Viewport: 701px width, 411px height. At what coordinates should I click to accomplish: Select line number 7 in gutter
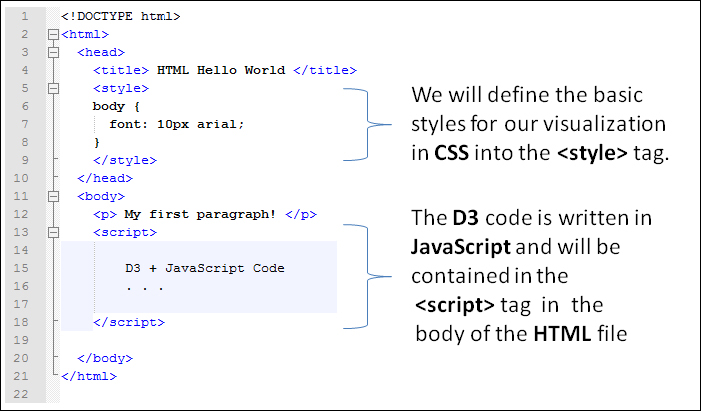(x=24, y=124)
